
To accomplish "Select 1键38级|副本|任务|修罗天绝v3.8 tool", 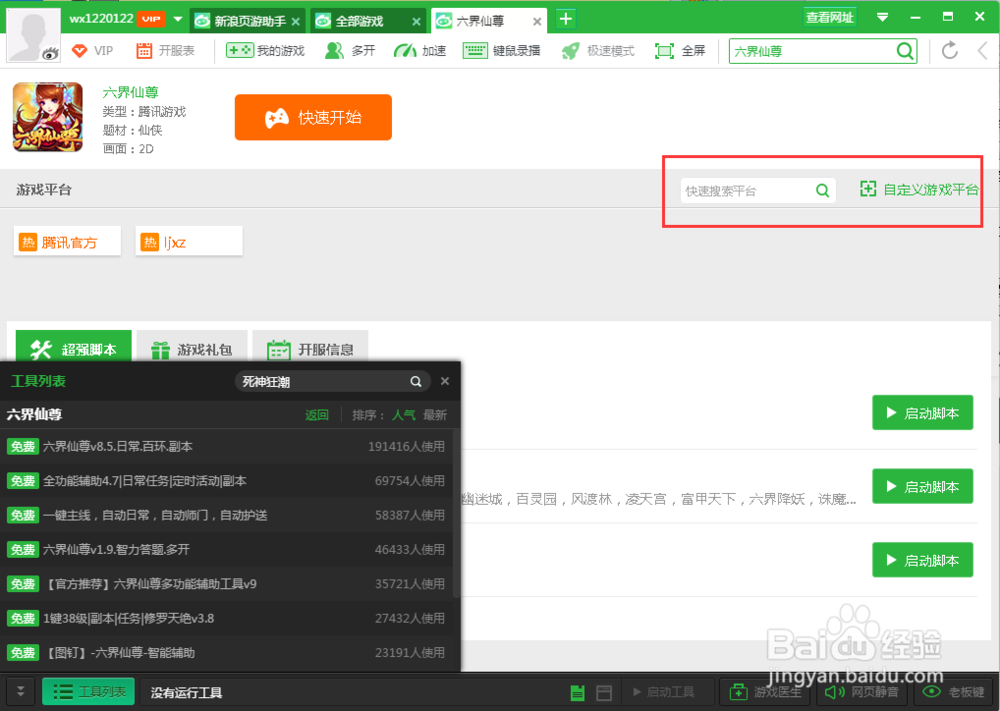I will [226, 619].
